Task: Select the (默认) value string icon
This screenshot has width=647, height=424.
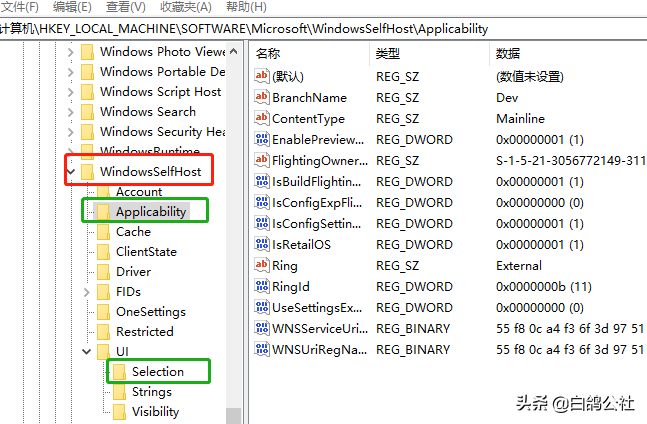Action: (262, 76)
